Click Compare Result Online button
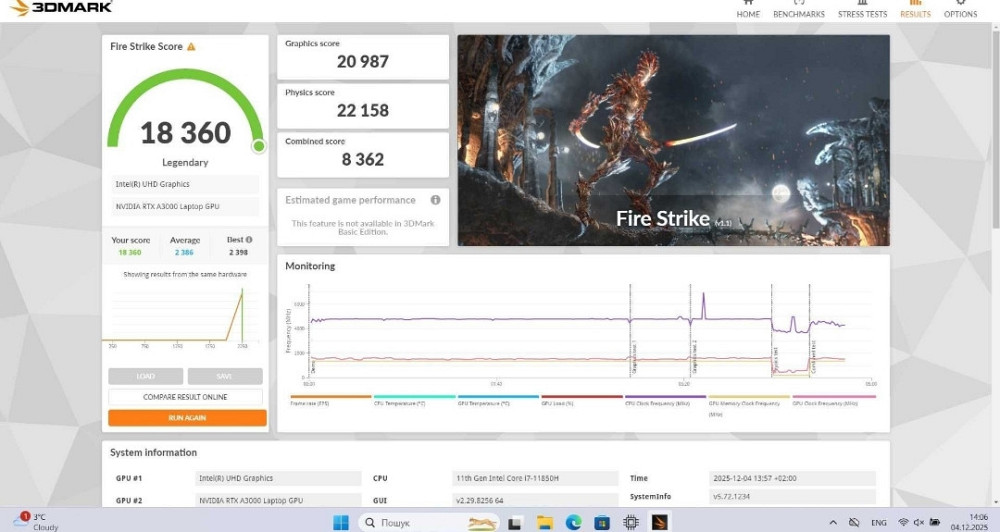The height and width of the screenshot is (532, 1000). point(185,397)
